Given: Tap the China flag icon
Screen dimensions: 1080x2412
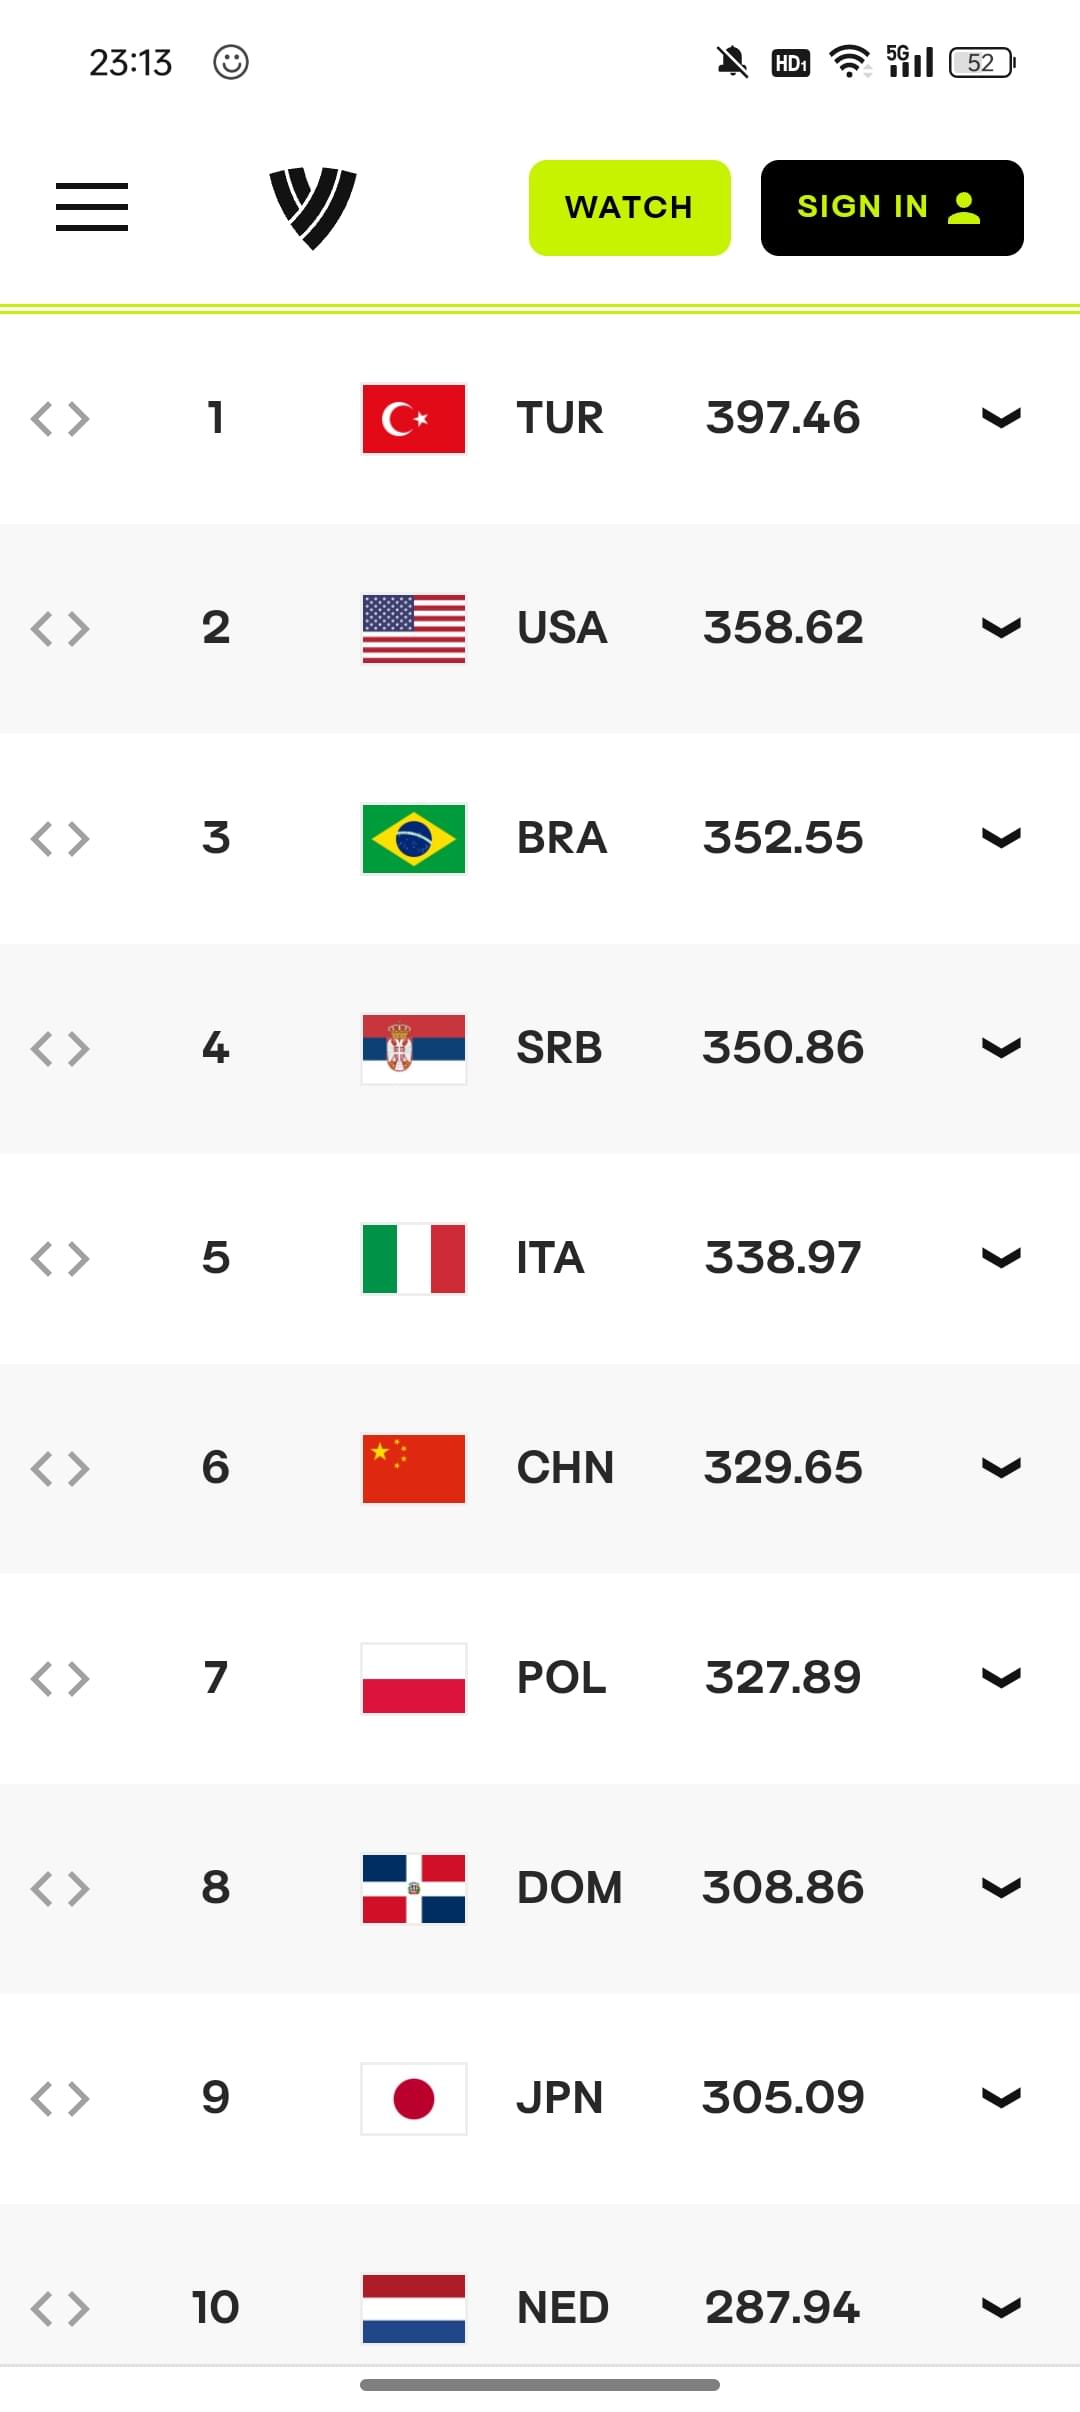Looking at the screenshot, I should [414, 1469].
